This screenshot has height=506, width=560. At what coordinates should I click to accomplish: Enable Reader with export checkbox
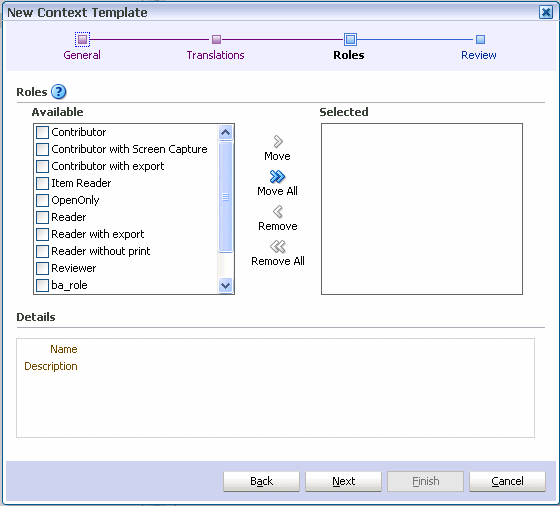42,234
